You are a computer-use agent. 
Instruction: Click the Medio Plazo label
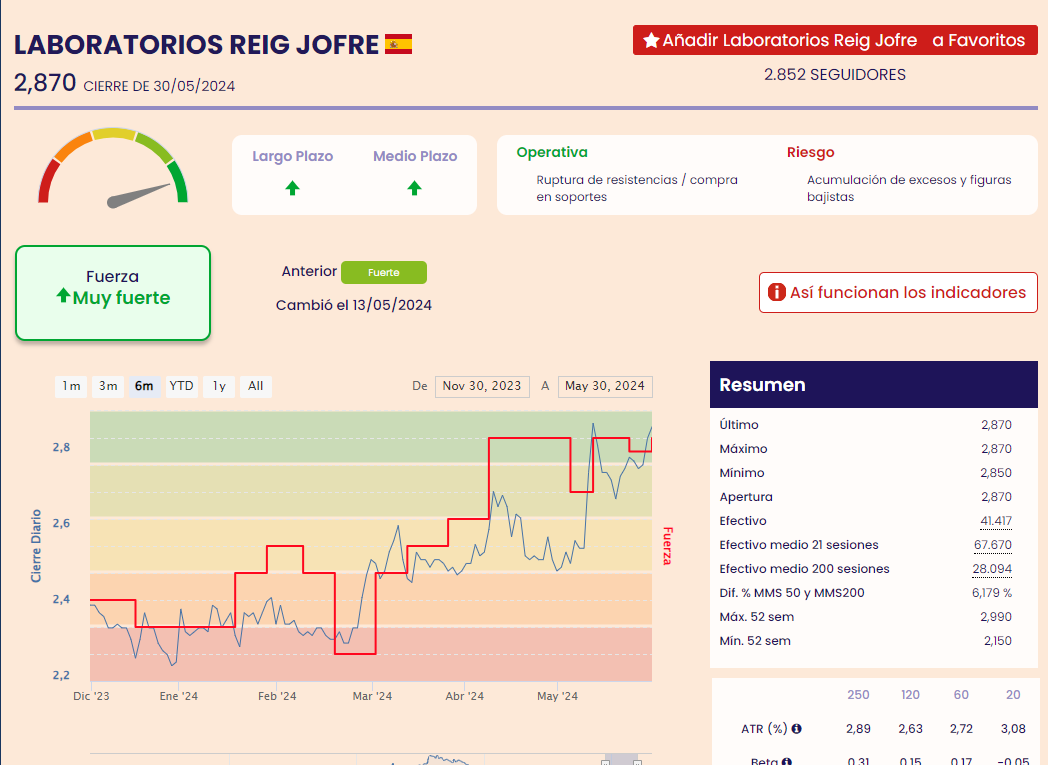[x=415, y=156]
